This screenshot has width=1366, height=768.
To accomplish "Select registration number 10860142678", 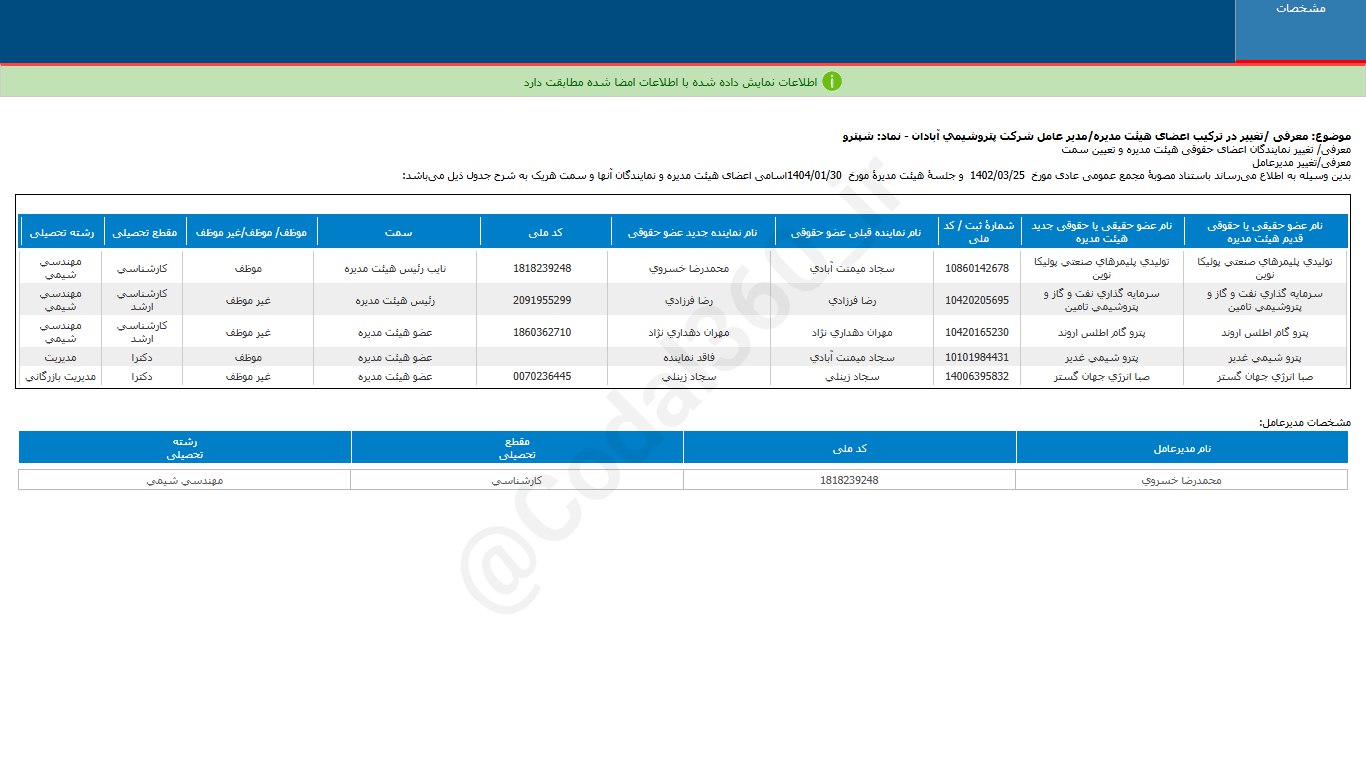I will 977,268.
